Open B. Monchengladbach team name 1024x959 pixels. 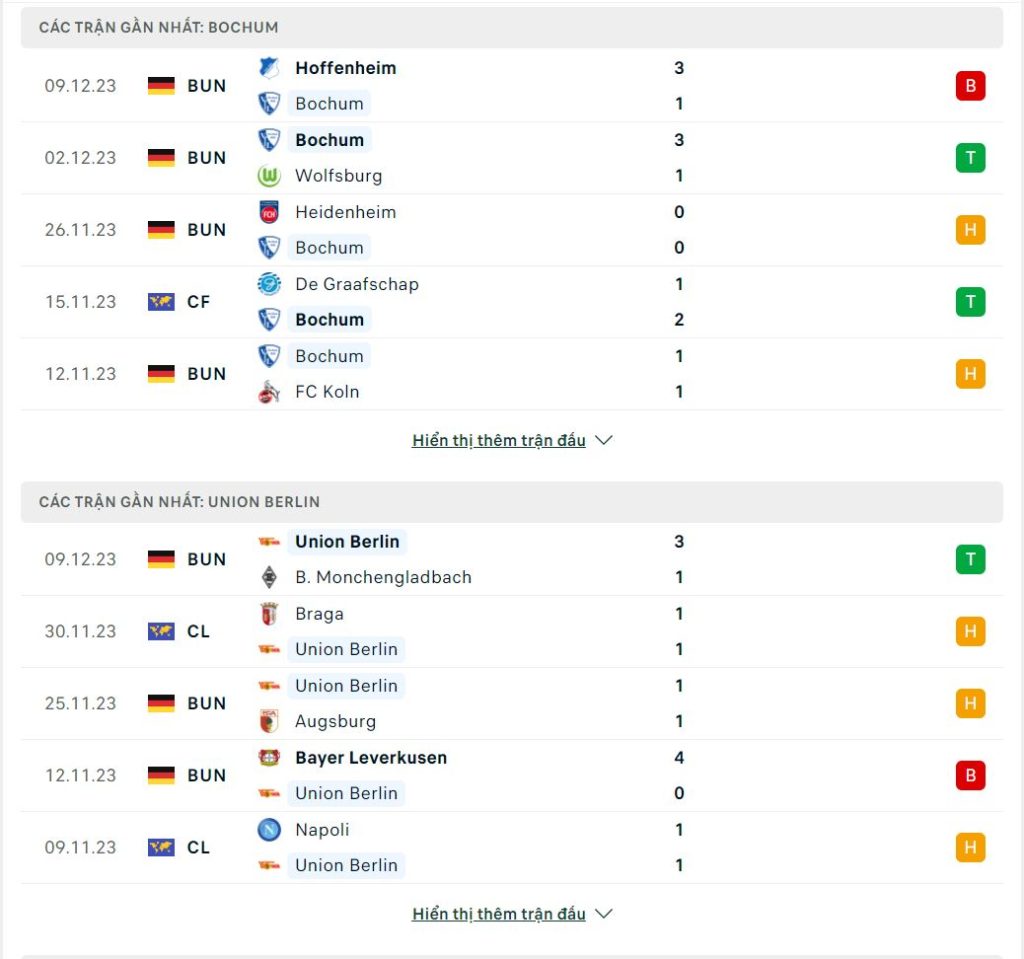point(383,577)
